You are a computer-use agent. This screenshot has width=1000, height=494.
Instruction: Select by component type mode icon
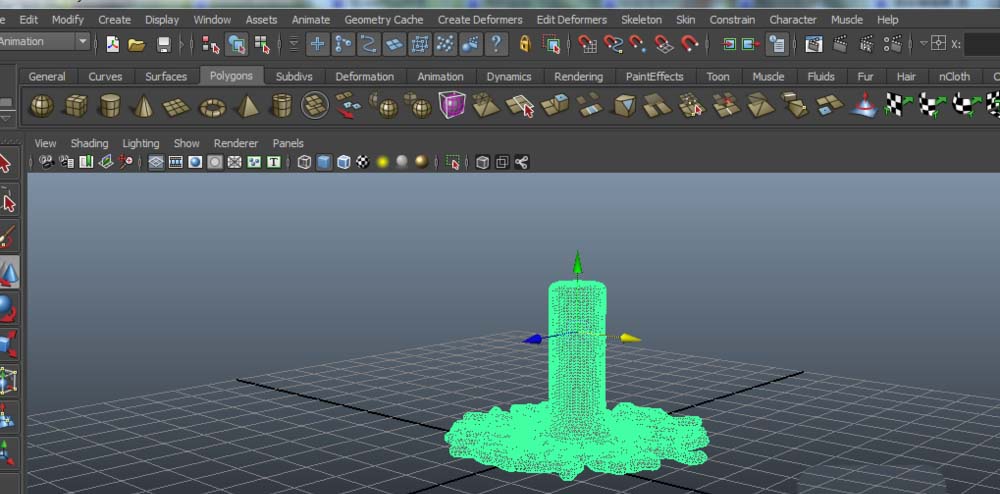(x=261, y=44)
